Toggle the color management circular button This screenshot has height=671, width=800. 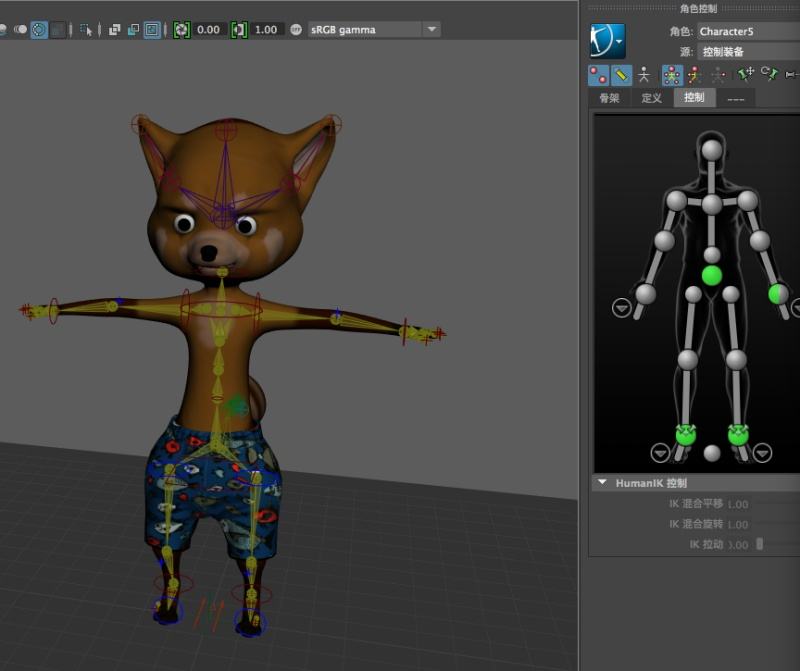(296, 30)
